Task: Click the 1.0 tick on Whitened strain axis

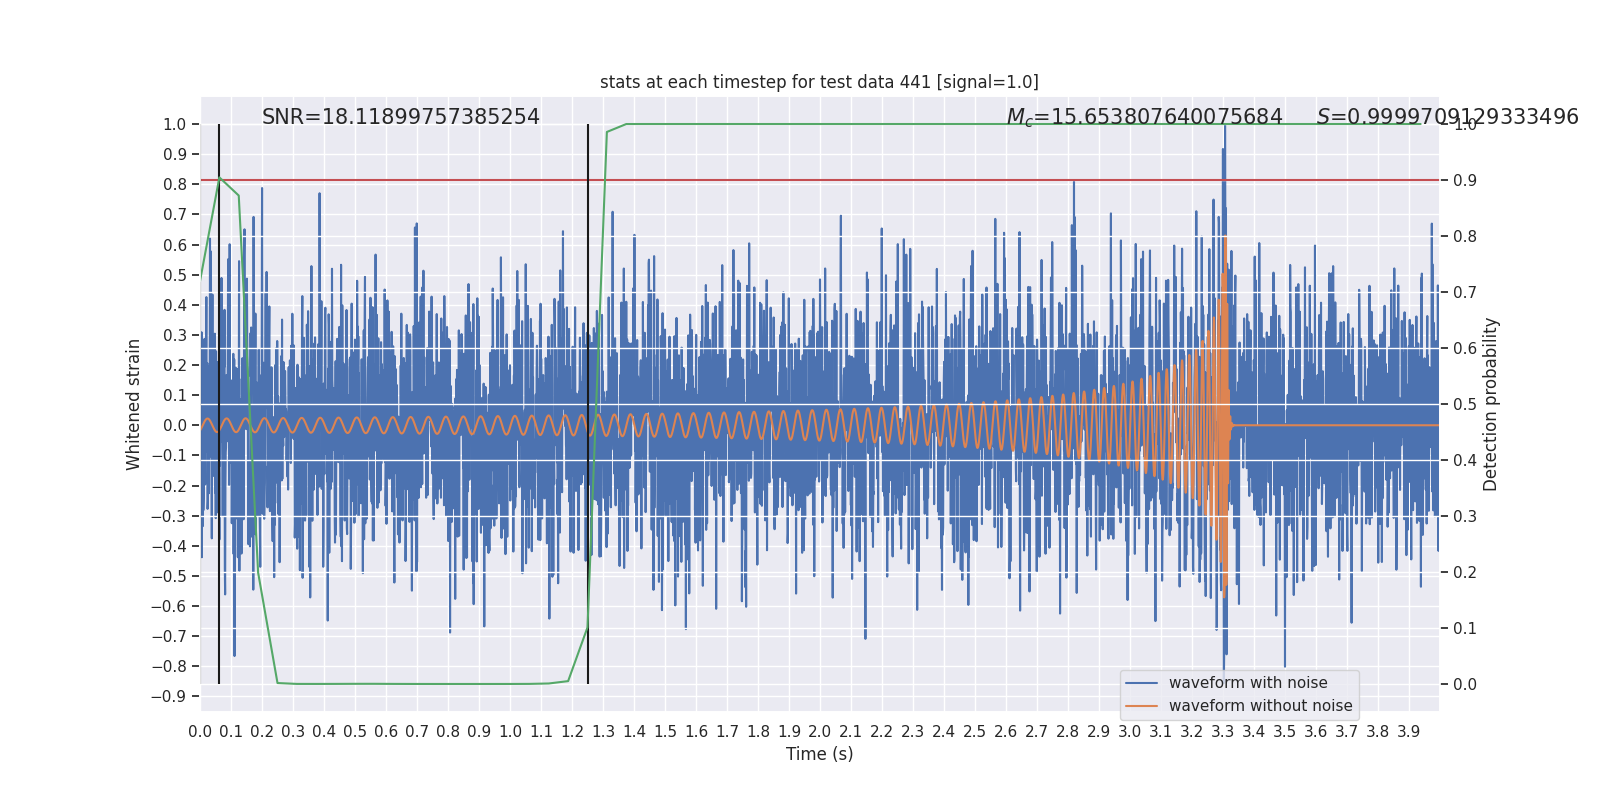Action: (175, 124)
